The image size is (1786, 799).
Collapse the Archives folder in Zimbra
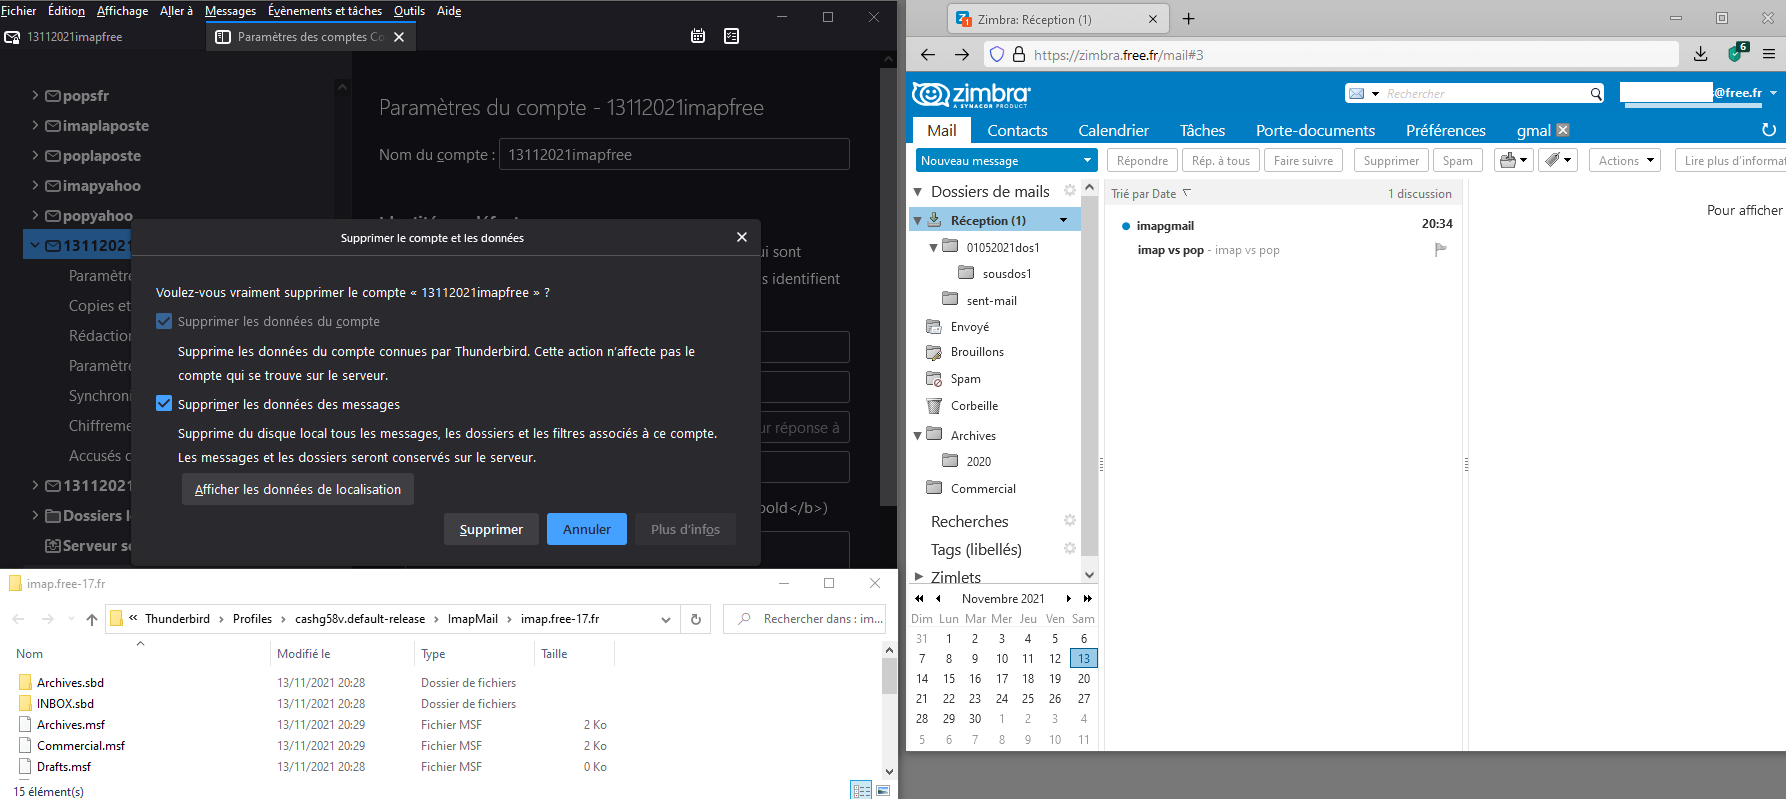(x=918, y=436)
